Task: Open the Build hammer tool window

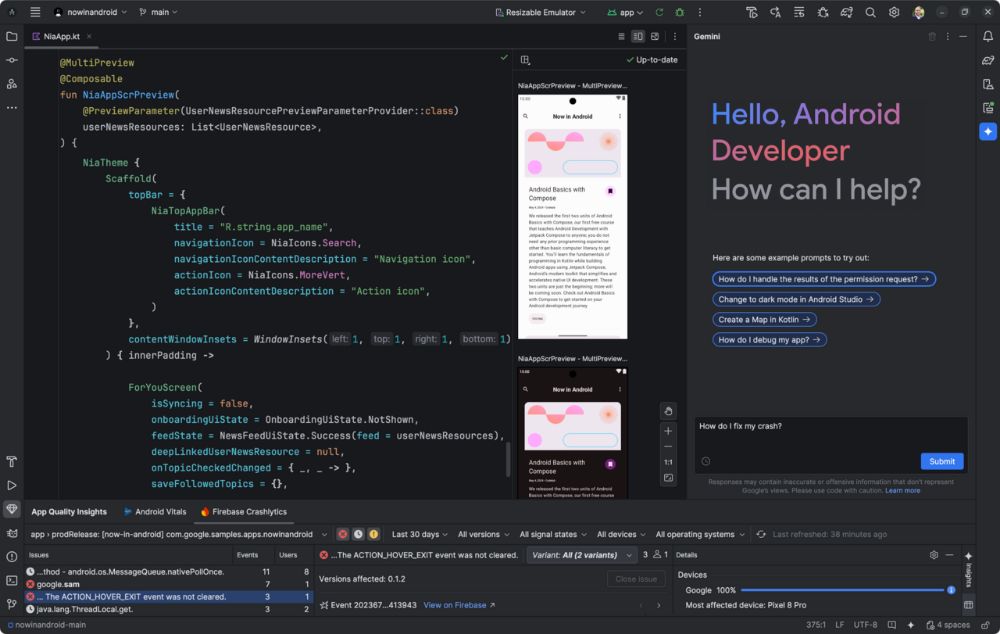Action: (x=11, y=461)
